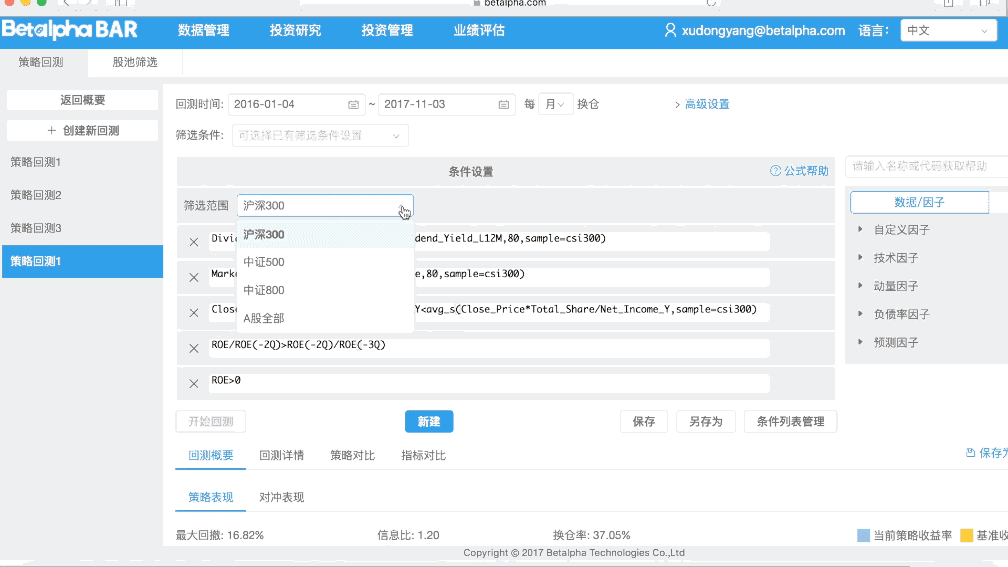Remove the ROE>0 condition row

(194, 384)
